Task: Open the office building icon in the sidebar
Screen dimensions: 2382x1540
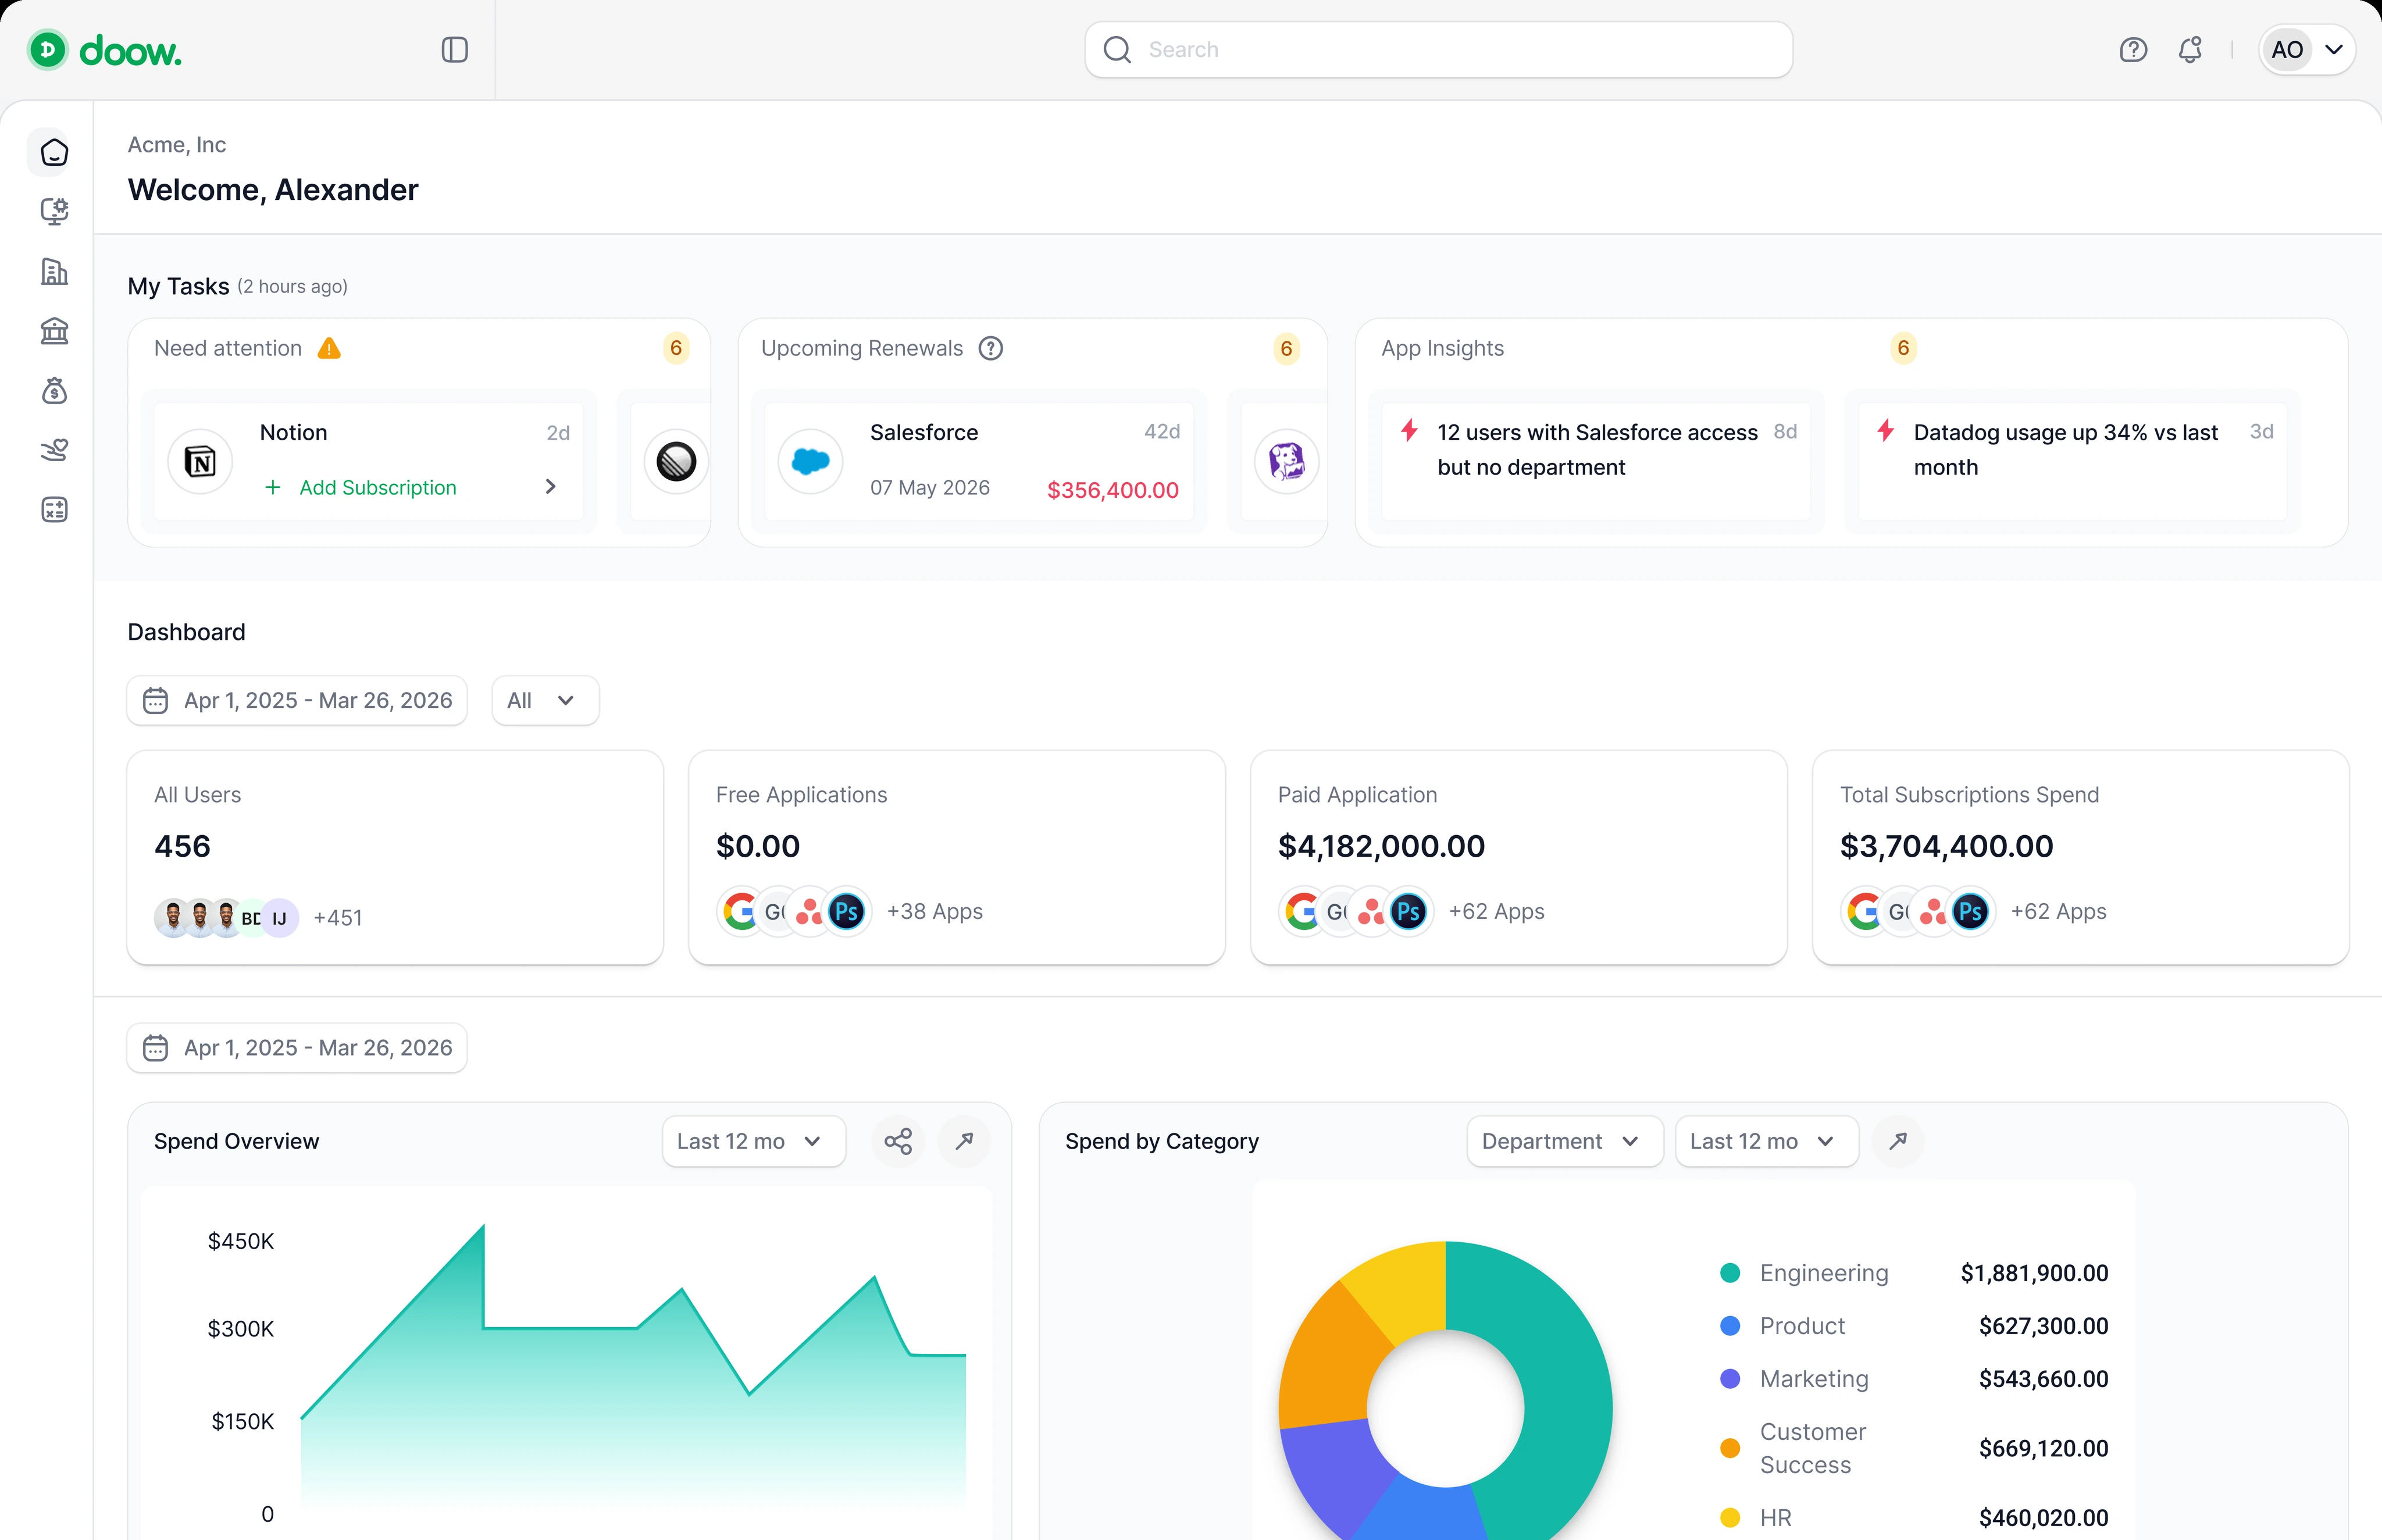Action: click(54, 271)
